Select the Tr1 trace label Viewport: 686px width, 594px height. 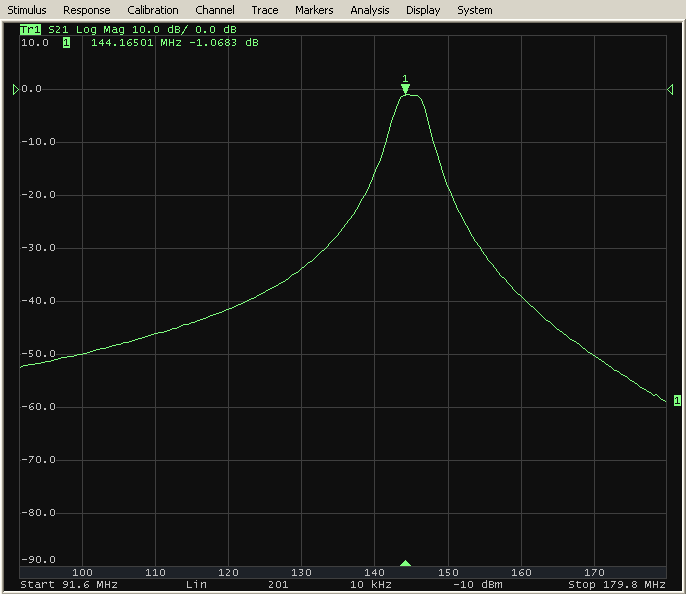pos(30,30)
